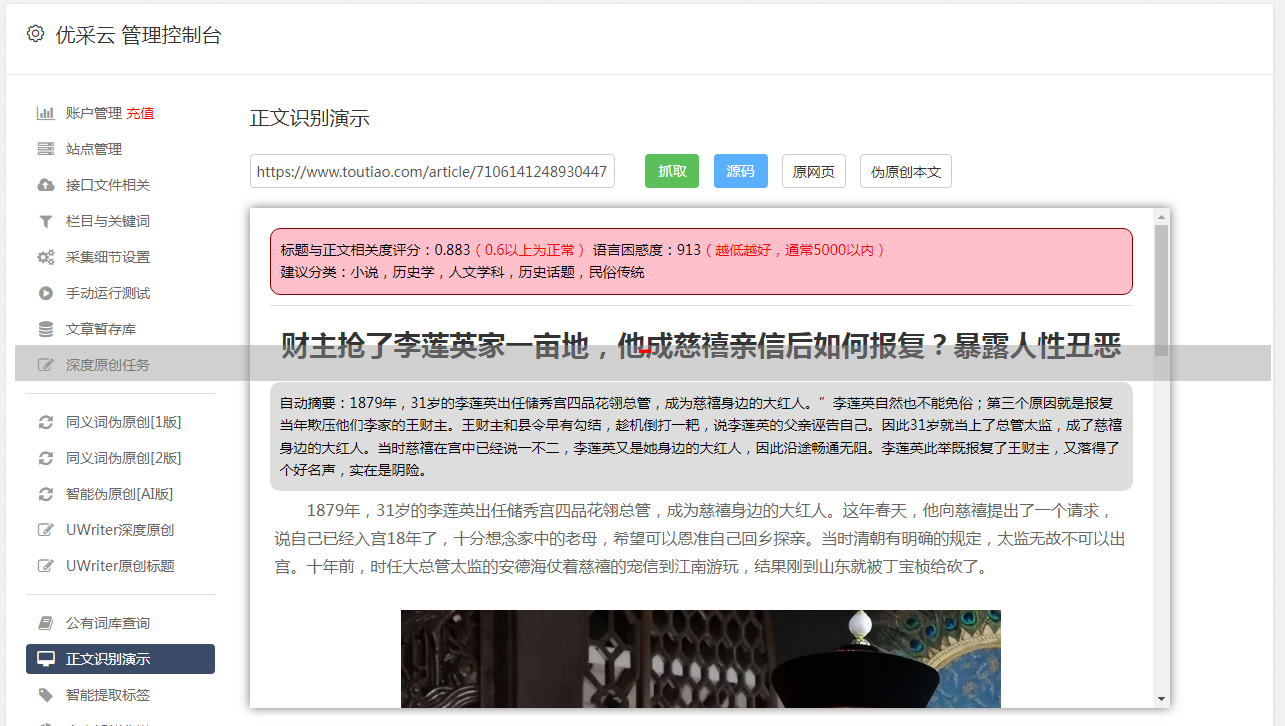The height and width of the screenshot is (726, 1285).
Task: Click the green 抓取 button
Action: [672, 171]
